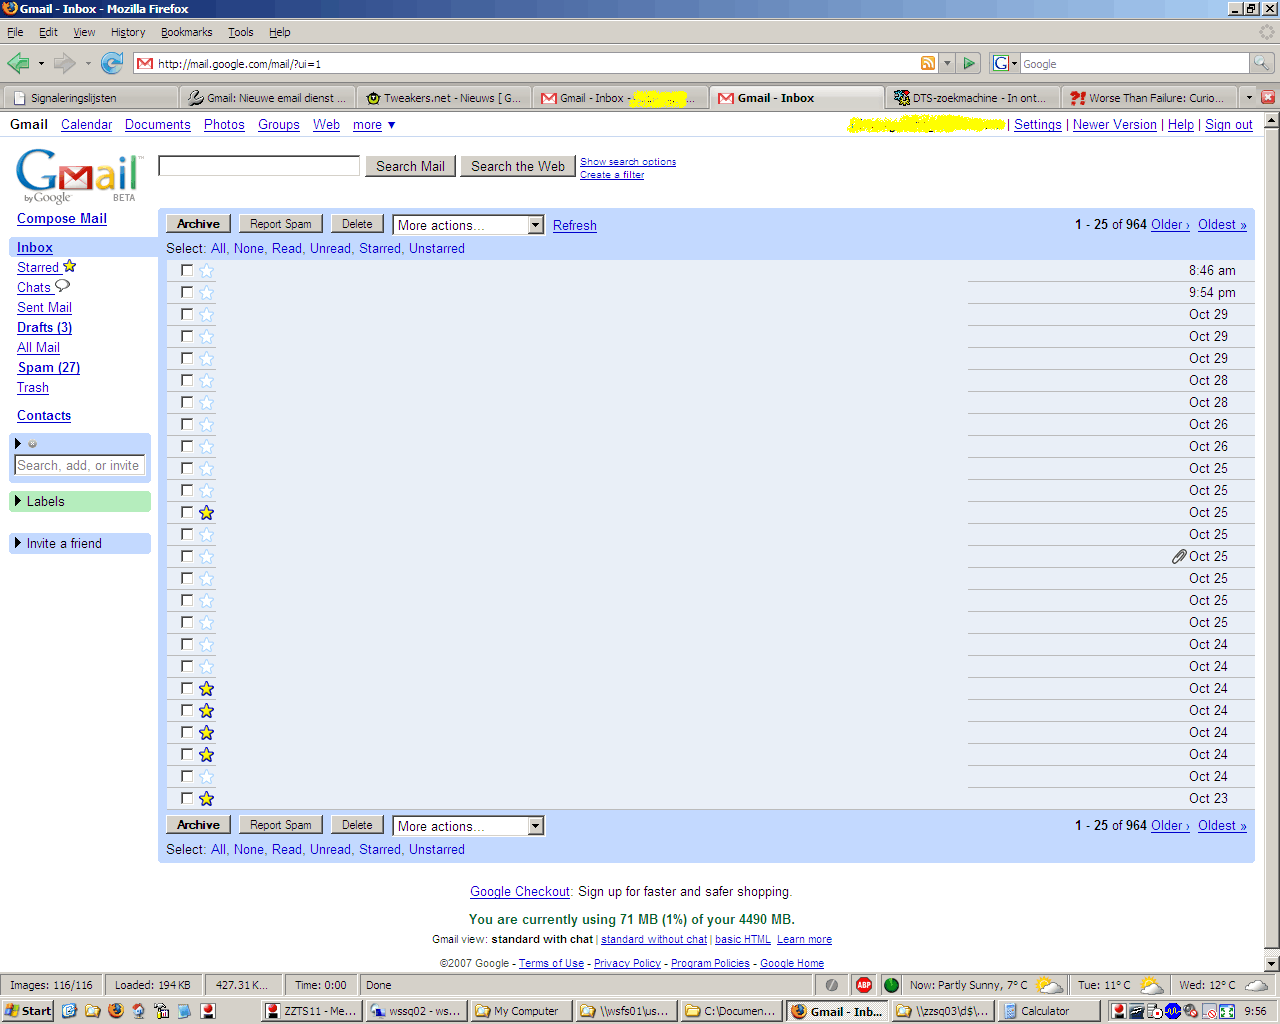Reload the page with the refresh icon
Screen dimensions: 1280x1024
(112, 64)
